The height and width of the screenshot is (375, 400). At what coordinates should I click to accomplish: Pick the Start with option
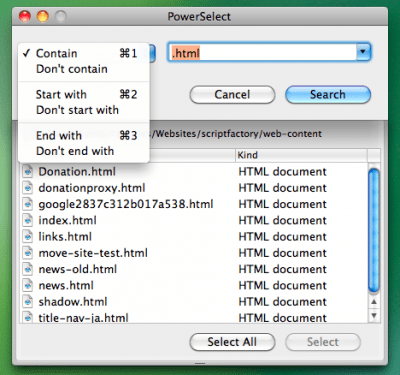pos(84,94)
